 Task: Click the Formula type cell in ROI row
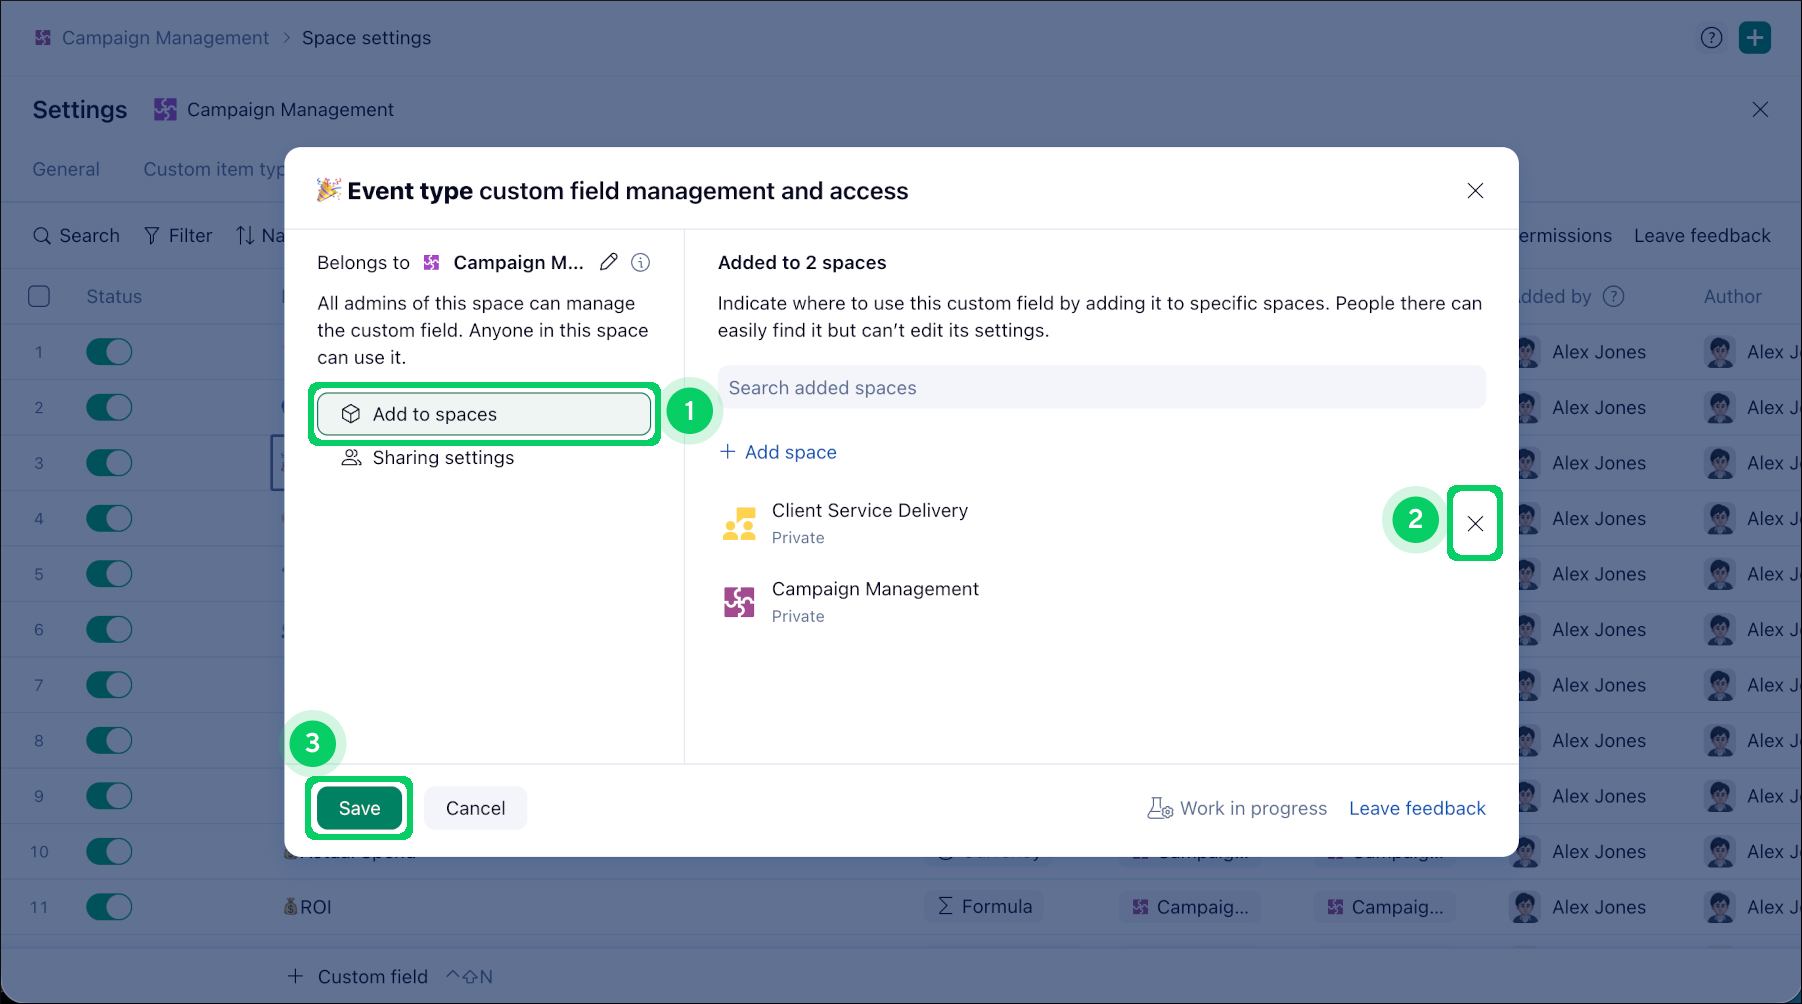coord(985,907)
